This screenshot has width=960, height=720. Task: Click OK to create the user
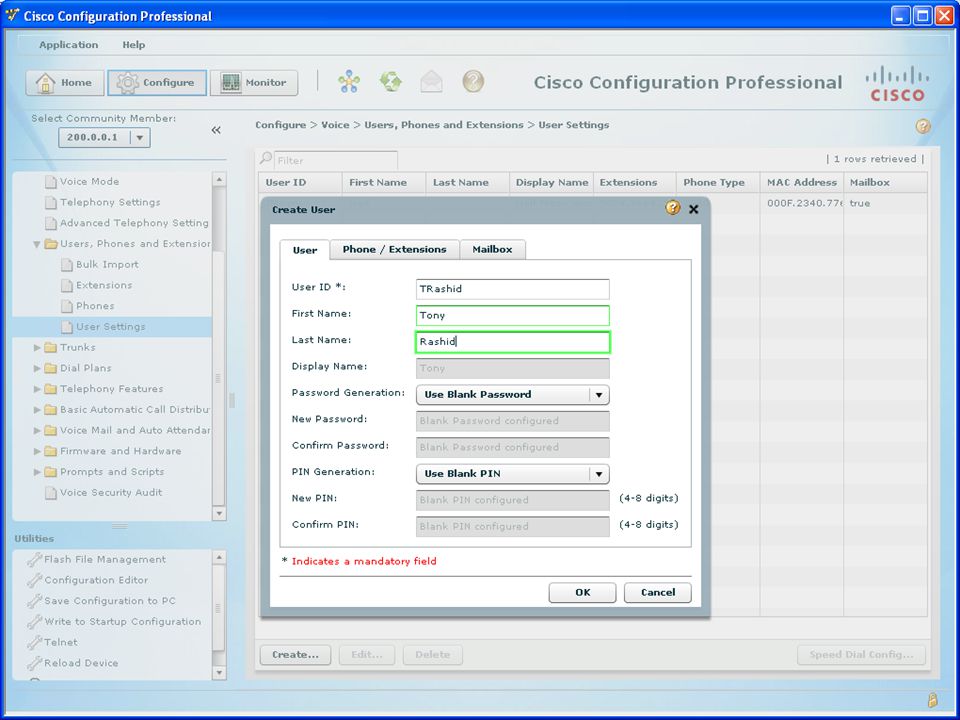[582, 593]
